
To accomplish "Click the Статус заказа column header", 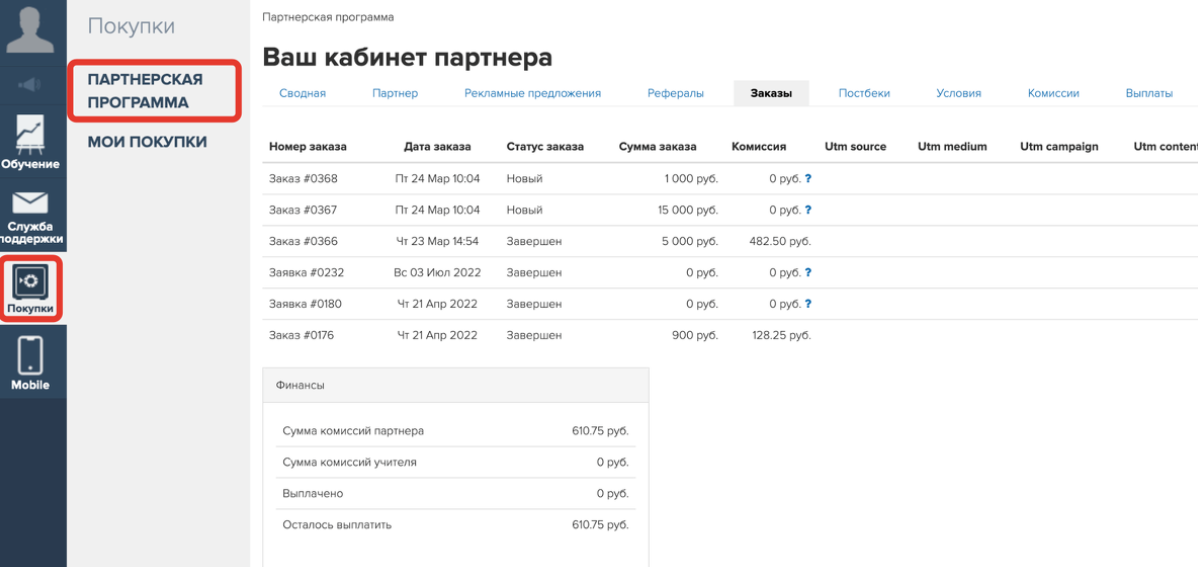I will point(545,147).
